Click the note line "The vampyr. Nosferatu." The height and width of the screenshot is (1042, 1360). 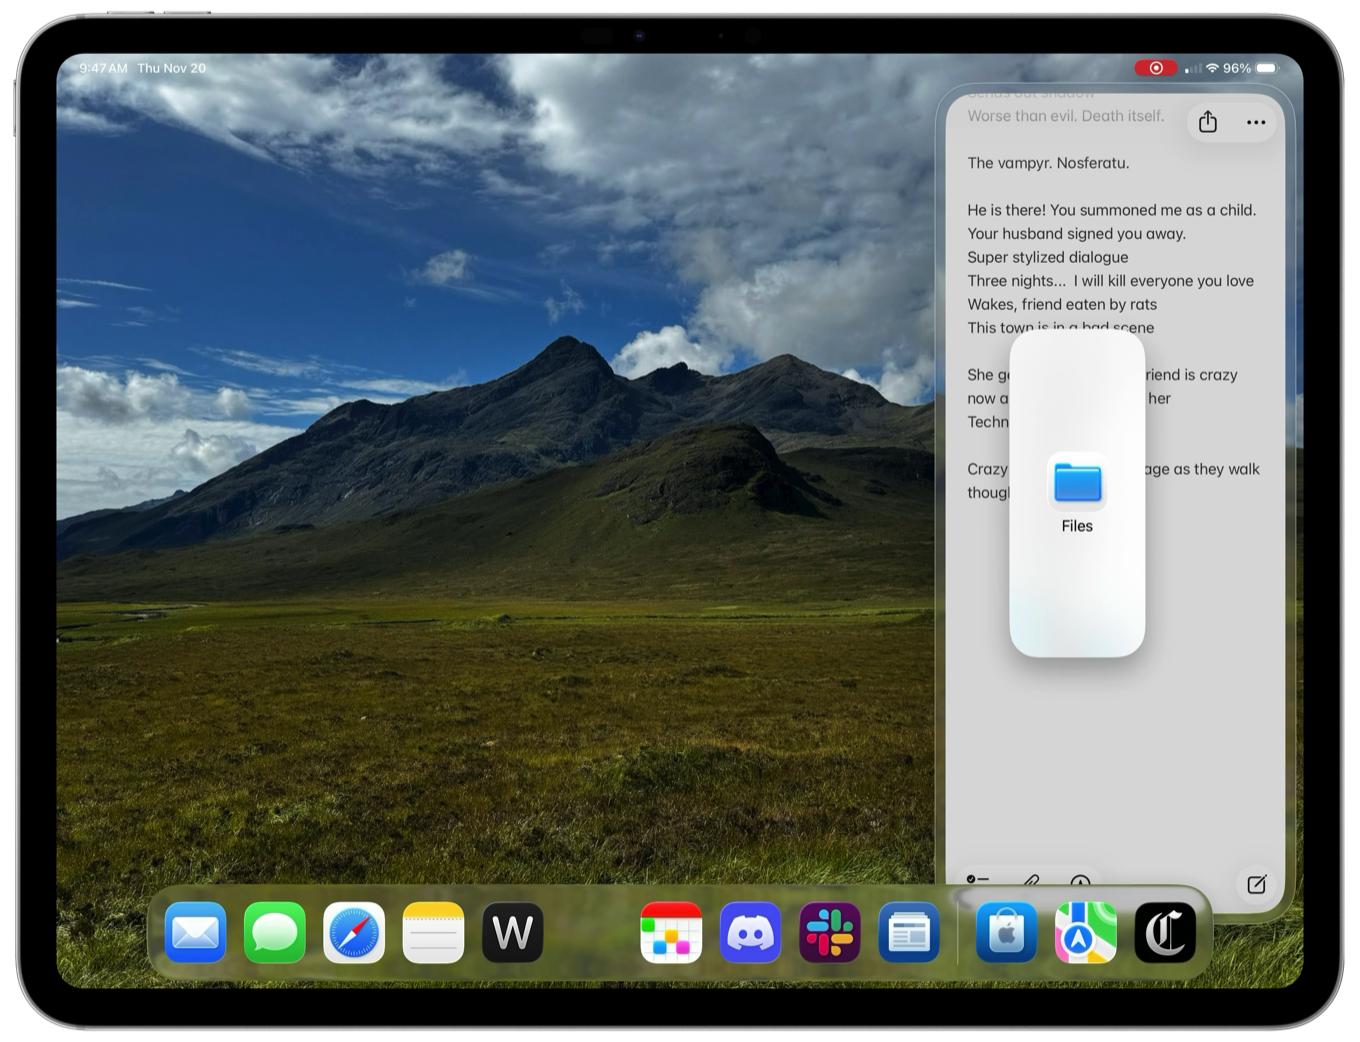click(x=1048, y=163)
